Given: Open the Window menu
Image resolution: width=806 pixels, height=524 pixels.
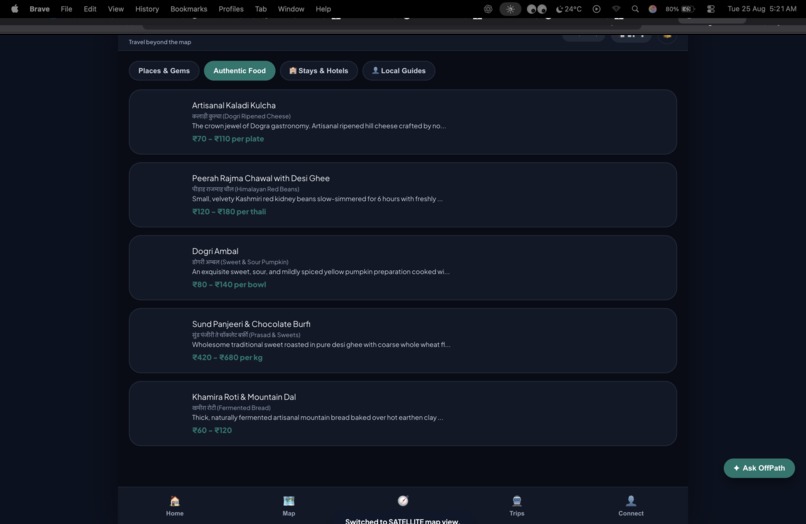Looking at the screenshot, I should (291, 9).
